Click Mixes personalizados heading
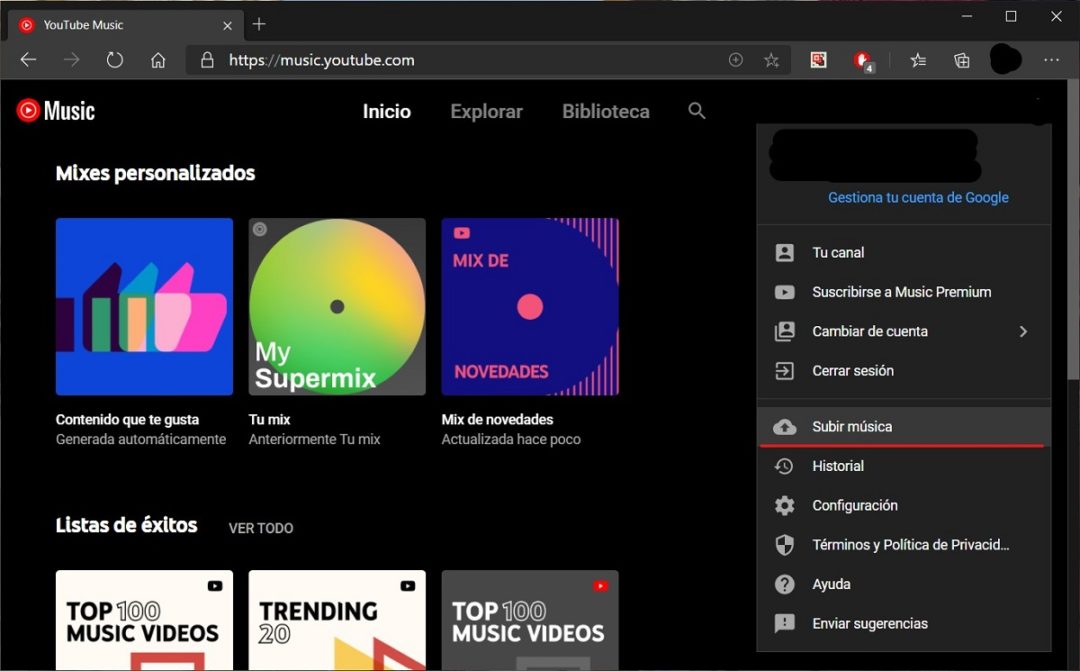 click(155, 173)
